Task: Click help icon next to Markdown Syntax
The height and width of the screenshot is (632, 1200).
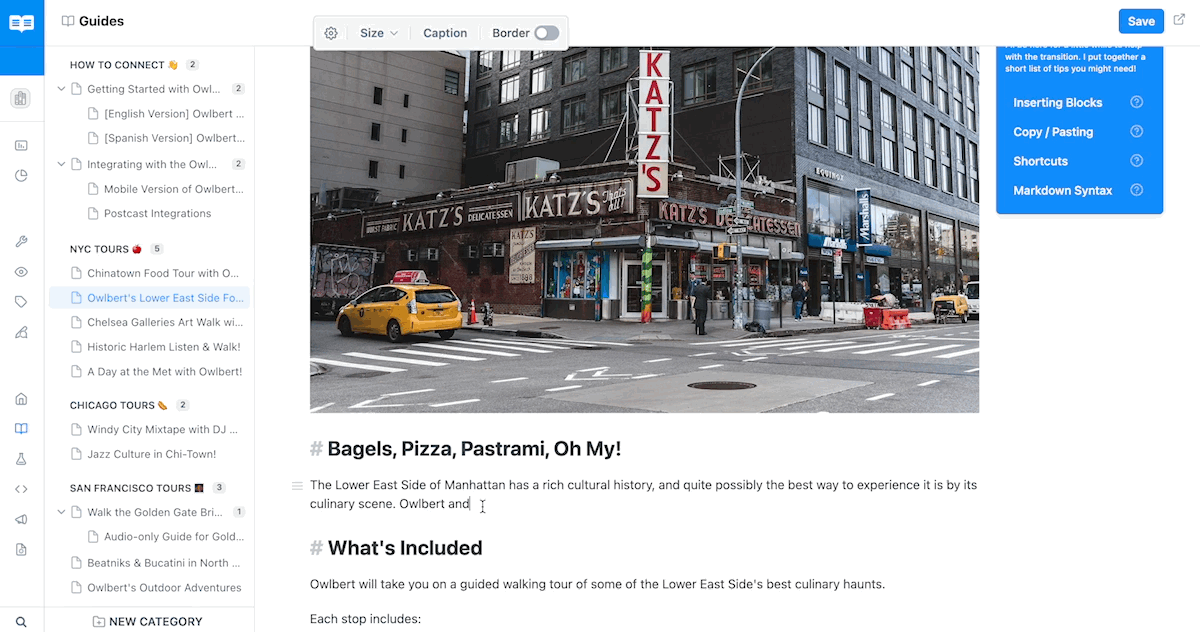Action: 1136,190
